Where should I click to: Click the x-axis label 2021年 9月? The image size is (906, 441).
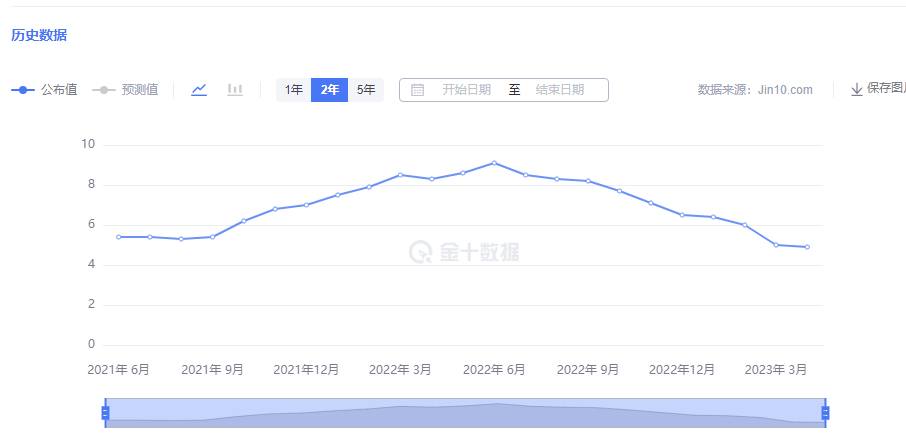click(212, 370)
